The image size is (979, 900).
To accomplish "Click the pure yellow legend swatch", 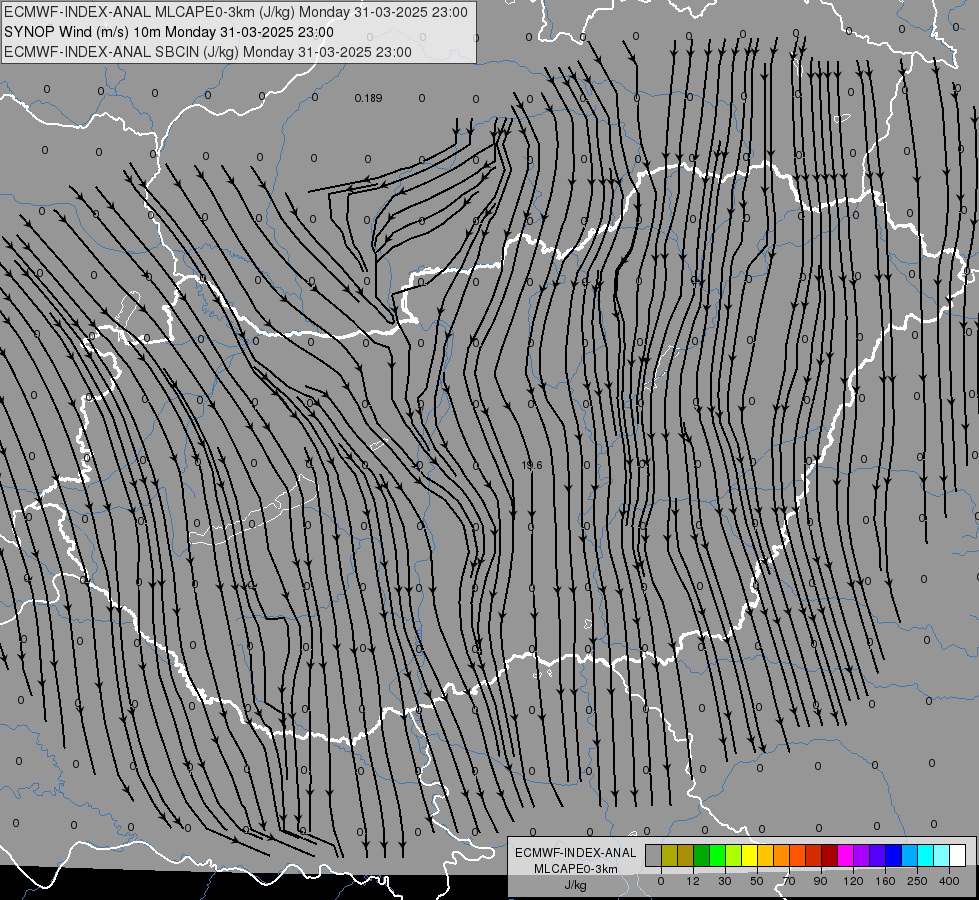I will 749,855.
